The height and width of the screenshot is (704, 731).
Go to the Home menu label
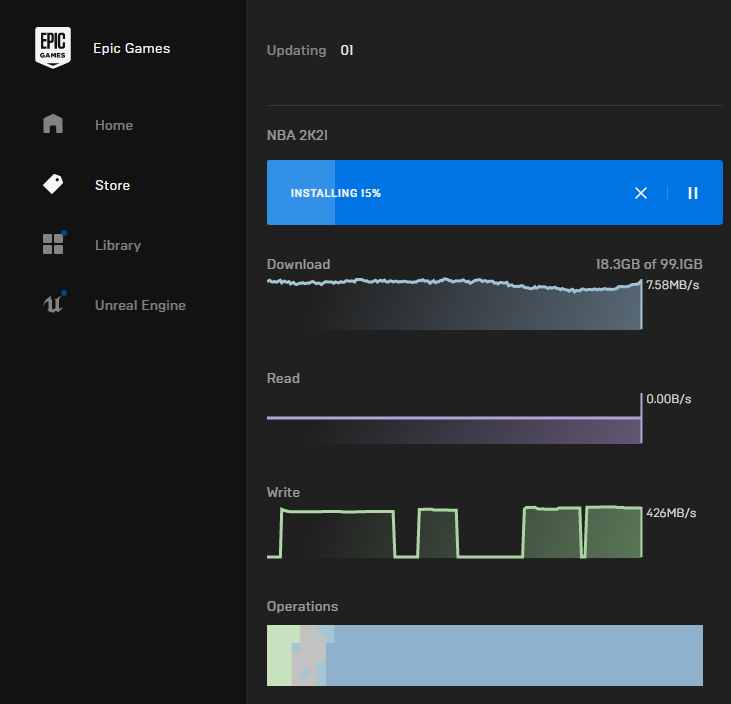[x=114, y=125]
